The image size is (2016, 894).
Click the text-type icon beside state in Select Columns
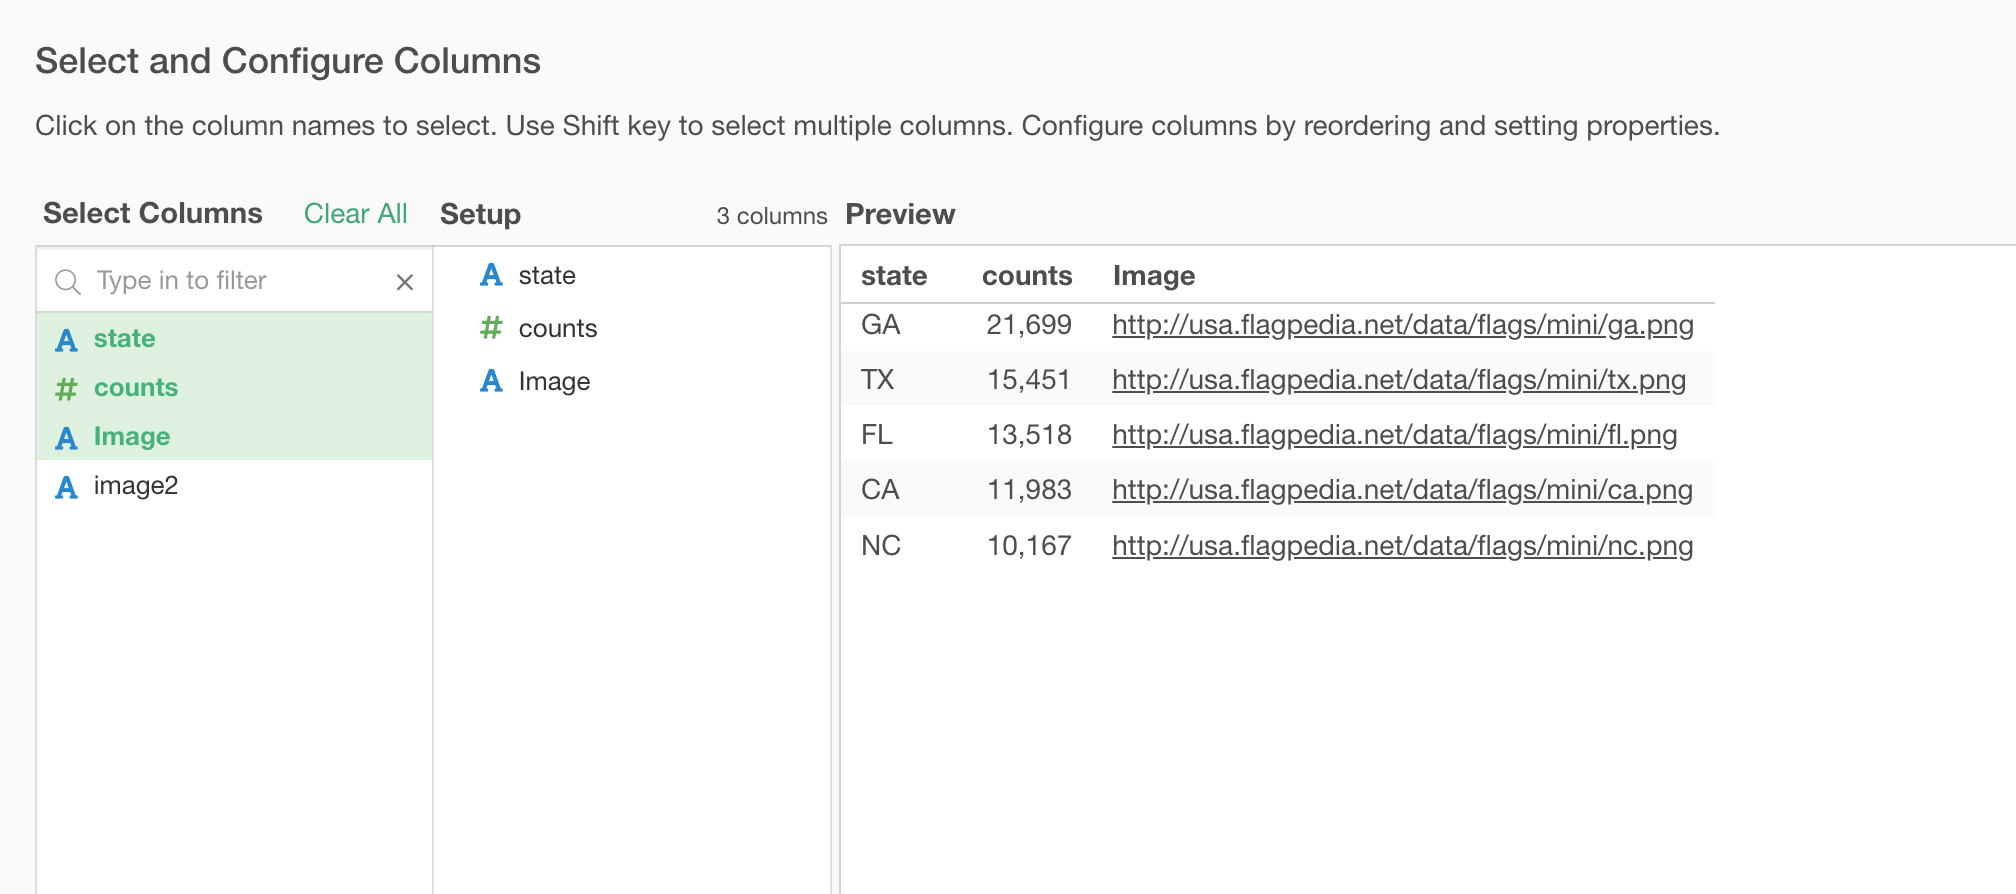[x=67, y=340]
